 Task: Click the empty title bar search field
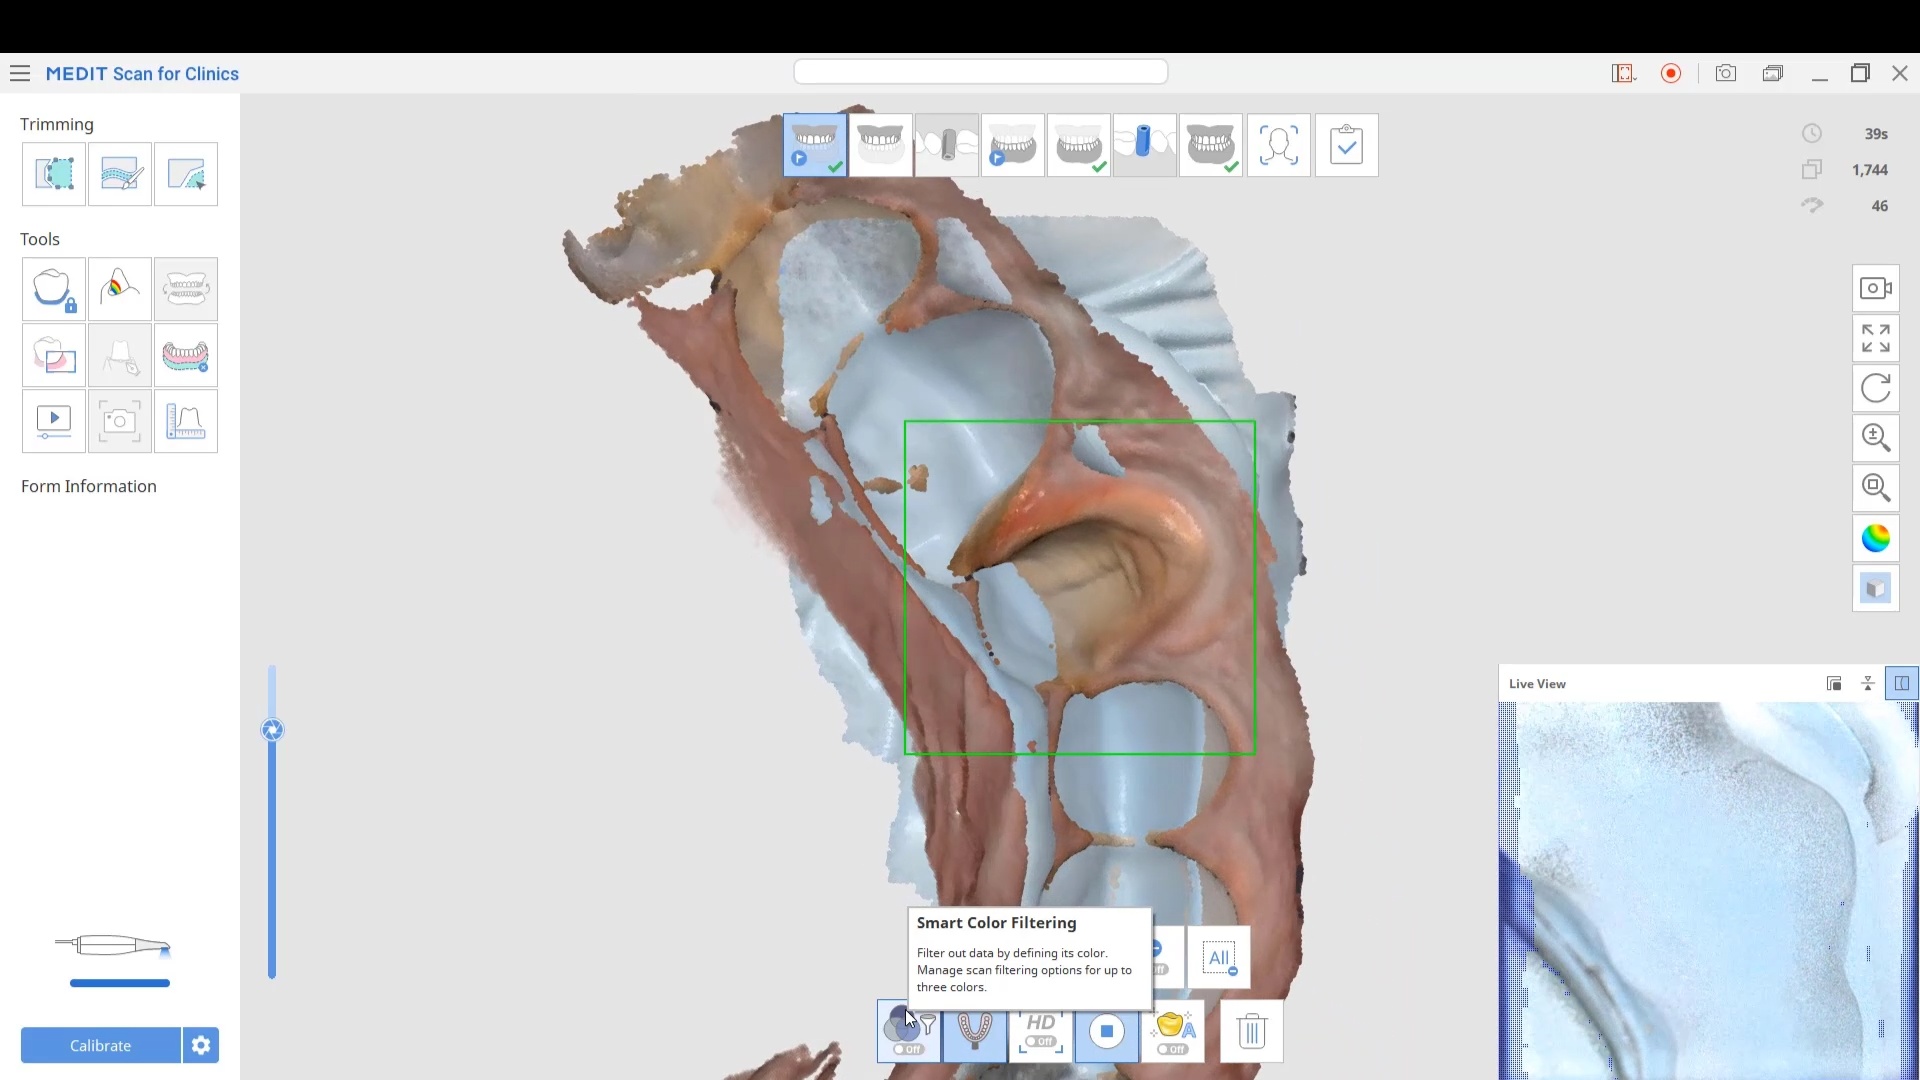tap(981, 72)
